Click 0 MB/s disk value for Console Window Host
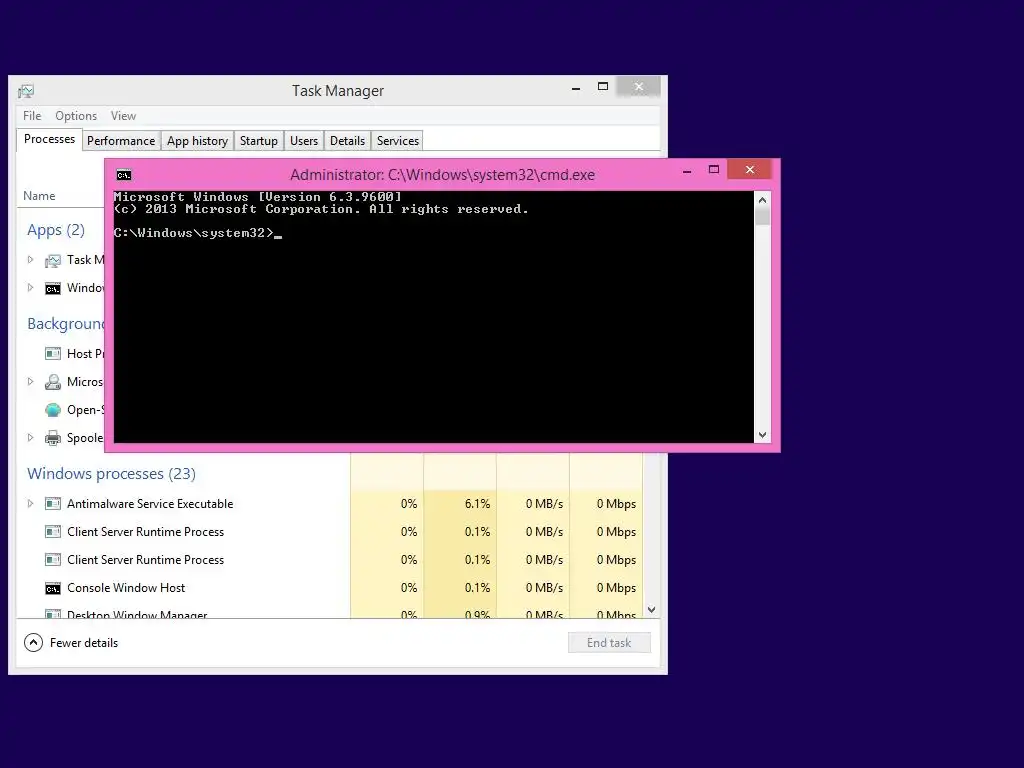1024x768 pixels. pos(544,588)
